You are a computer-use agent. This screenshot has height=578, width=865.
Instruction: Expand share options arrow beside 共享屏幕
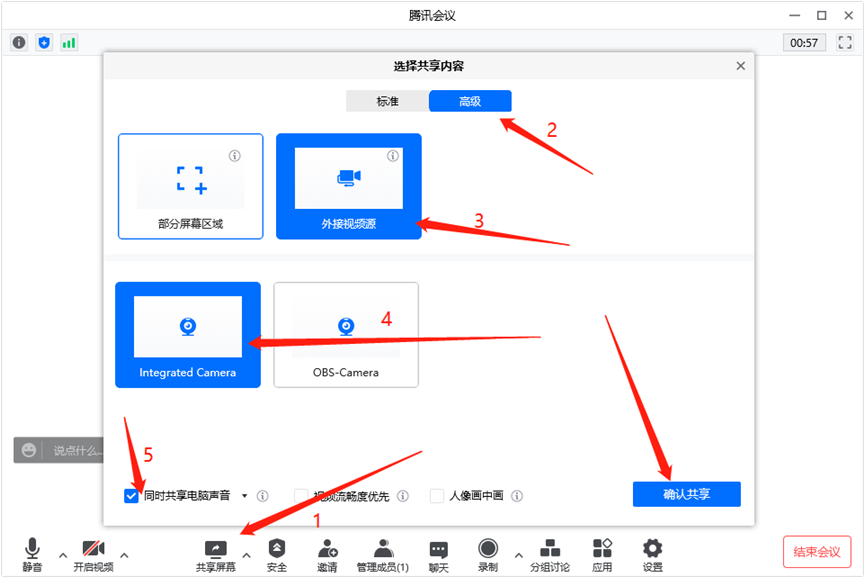pyautogui.click(x=247, y=555)
